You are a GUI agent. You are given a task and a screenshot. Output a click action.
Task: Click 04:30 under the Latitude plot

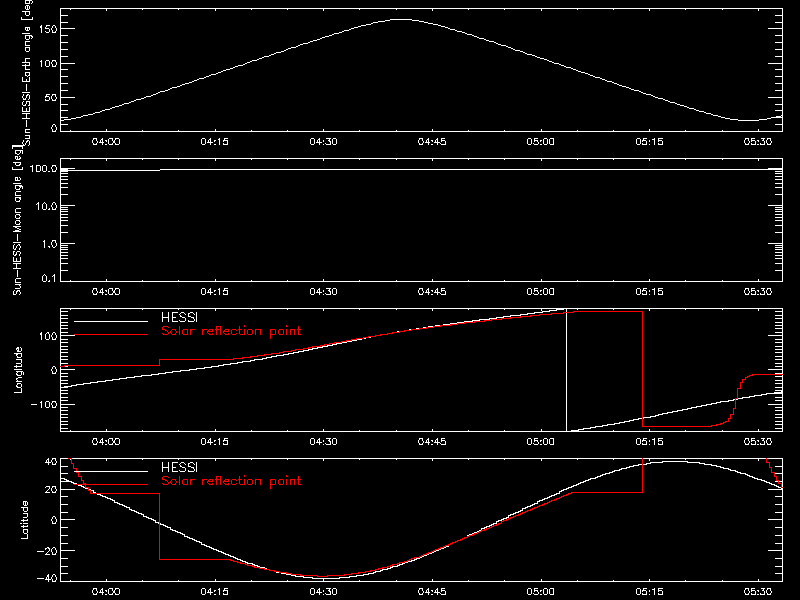coord(323,592)
